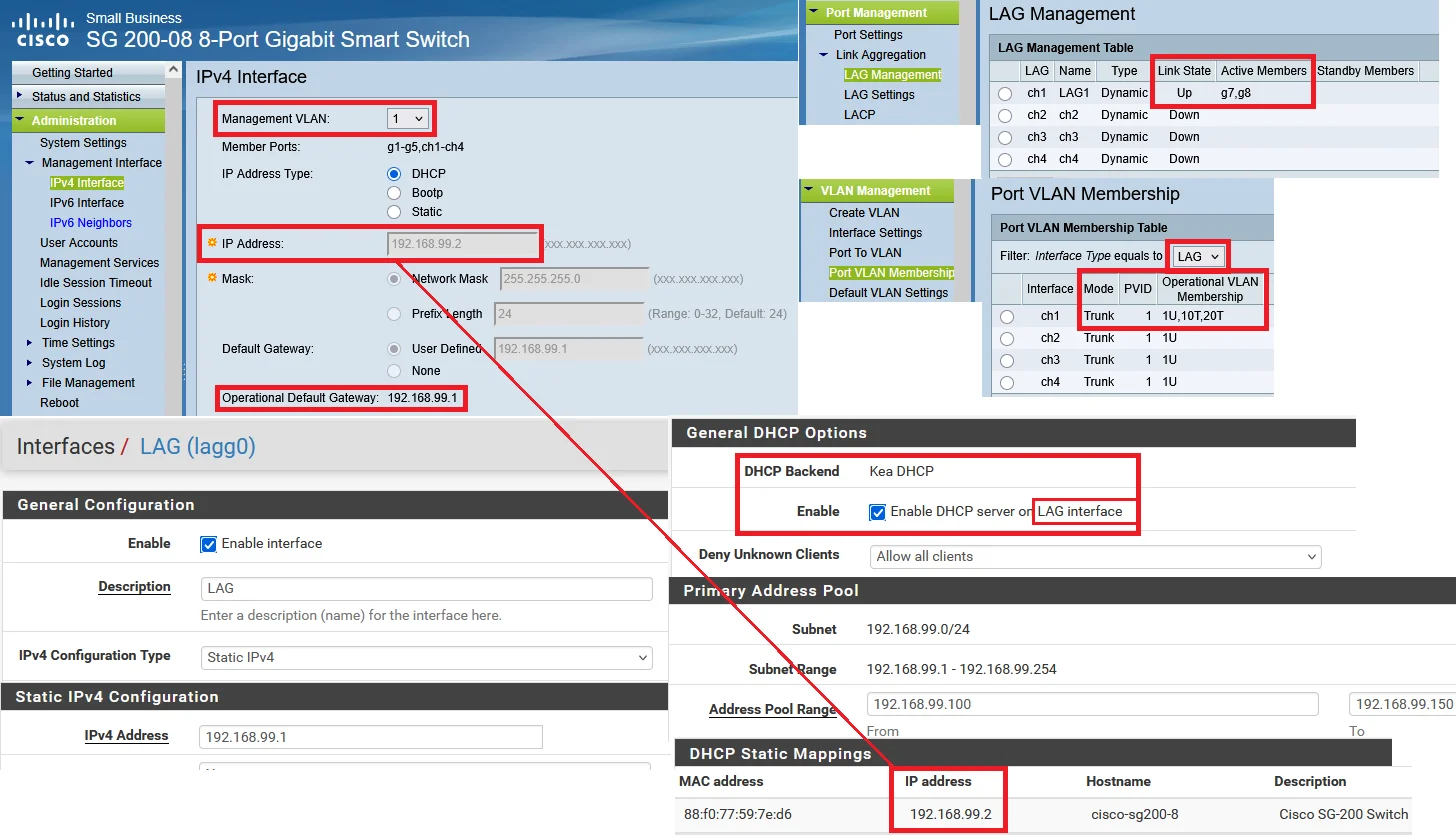Click the Operational VLAN Membership column header
This screenshot has height=835, width=1456.
[1210, 289]
